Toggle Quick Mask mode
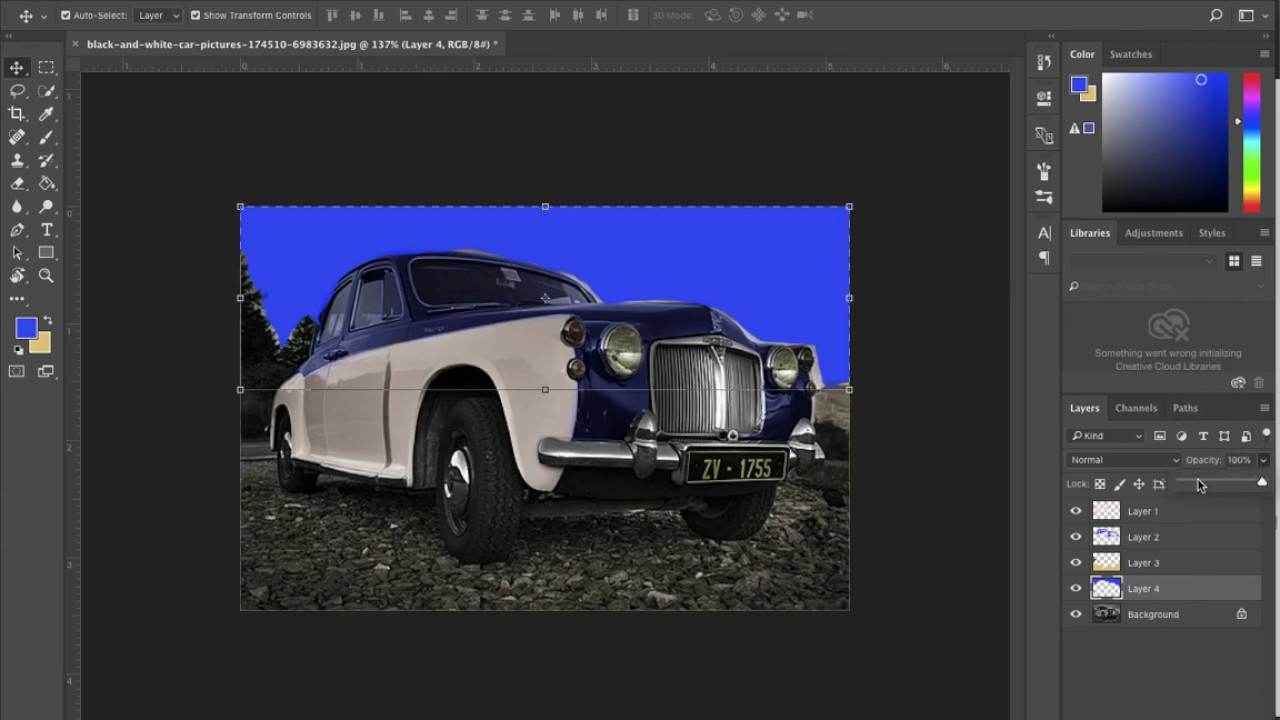 (x=17, y=372)
